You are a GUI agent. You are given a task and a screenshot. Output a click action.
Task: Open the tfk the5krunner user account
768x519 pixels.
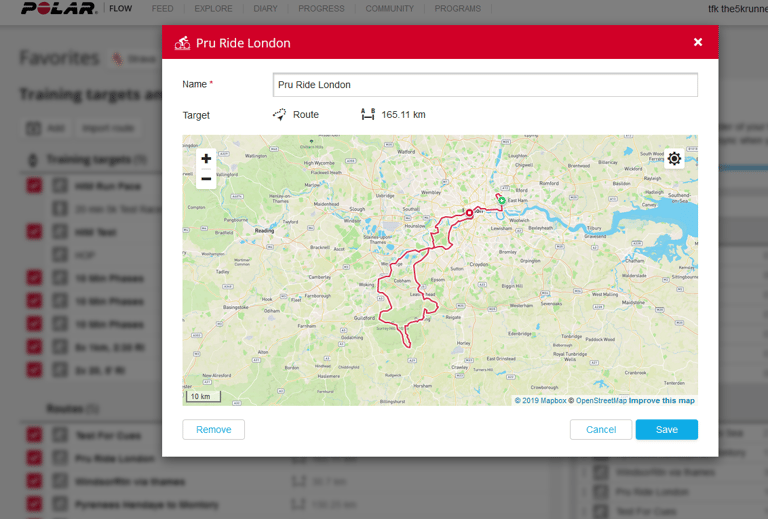click(738, 9)
